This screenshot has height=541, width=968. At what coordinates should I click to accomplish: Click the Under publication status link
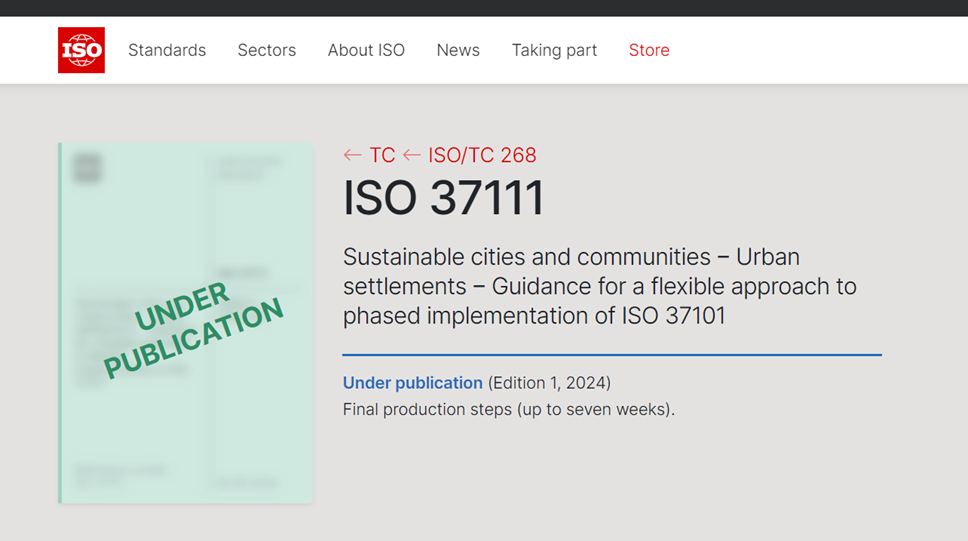(412, 383)
